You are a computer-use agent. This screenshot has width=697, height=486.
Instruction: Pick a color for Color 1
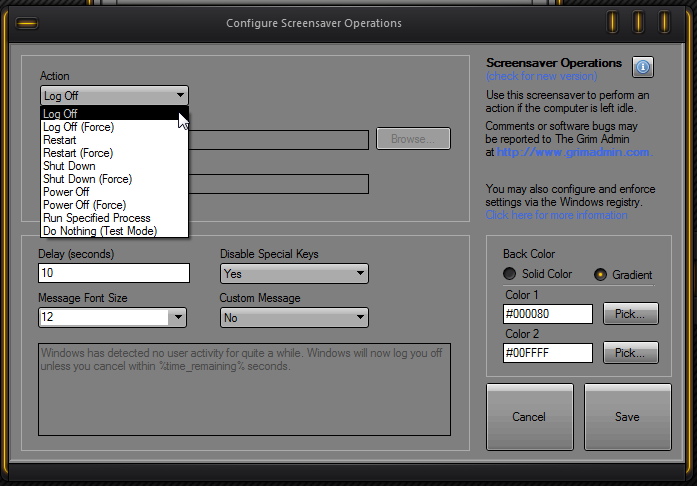point(630,314)
